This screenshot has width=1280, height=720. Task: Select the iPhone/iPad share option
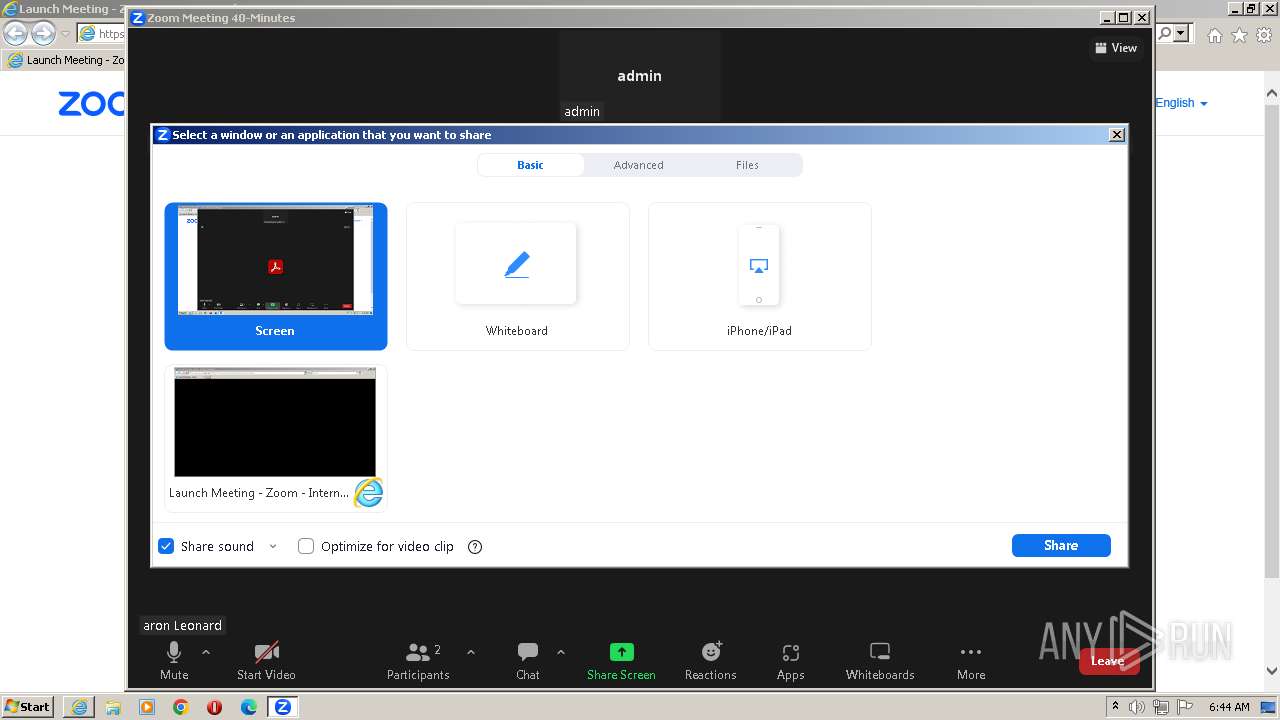759,276
